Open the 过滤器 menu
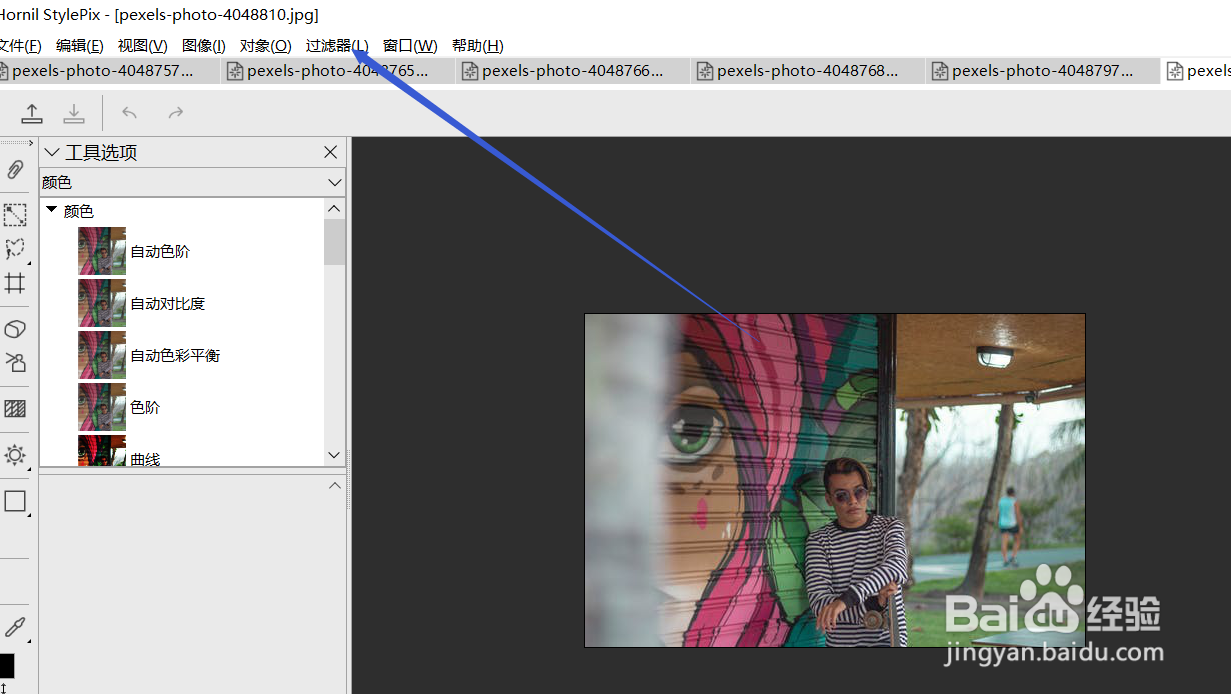 tap(337, 46)
